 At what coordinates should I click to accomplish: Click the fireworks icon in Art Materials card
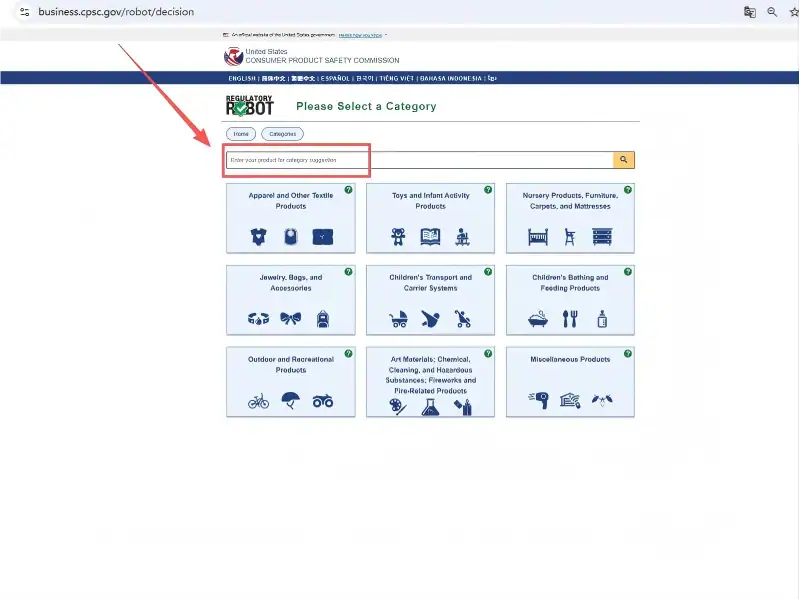(x=463, y=407)
